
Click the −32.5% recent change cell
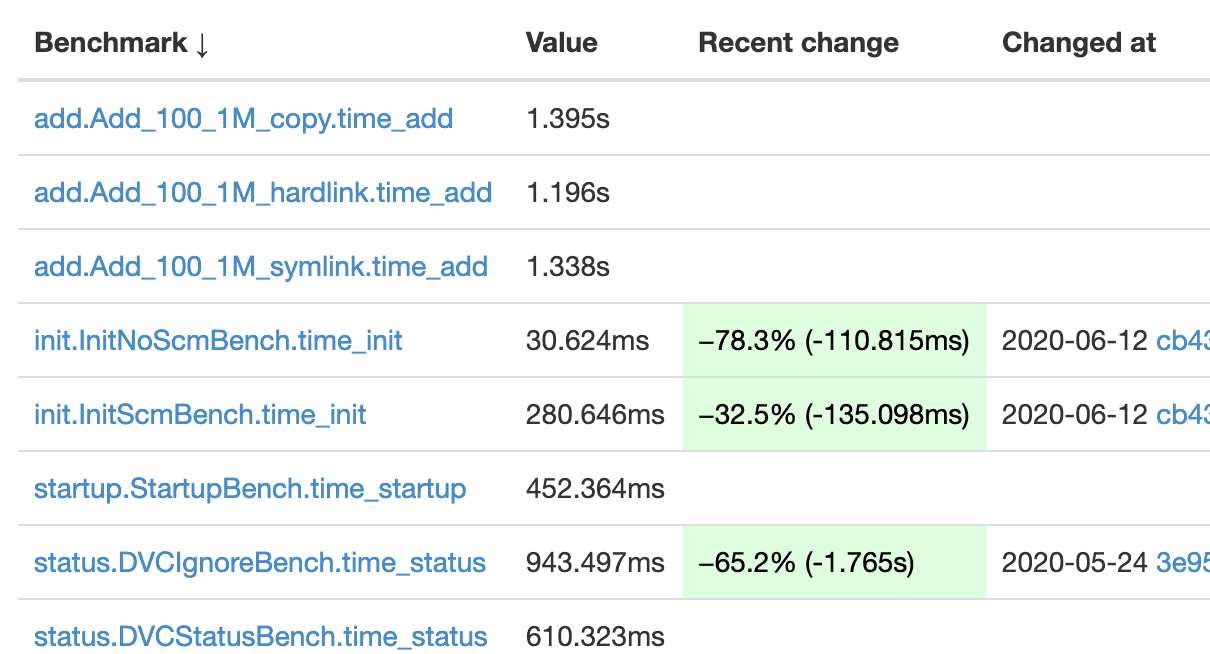pyautogui.click(x=834, y=414)
